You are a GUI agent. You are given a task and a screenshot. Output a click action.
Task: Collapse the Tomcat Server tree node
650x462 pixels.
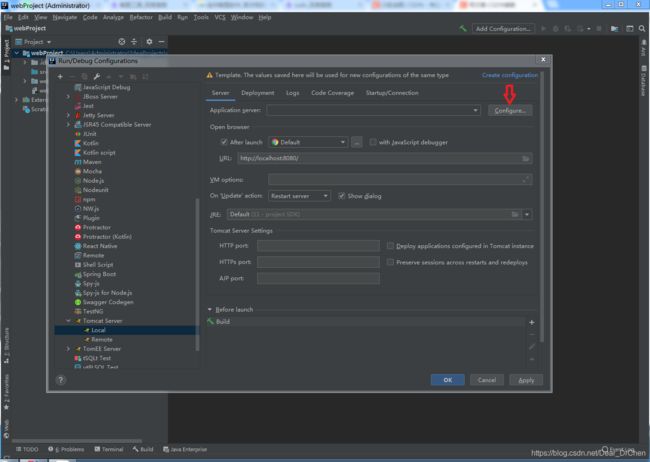point(68,321)
